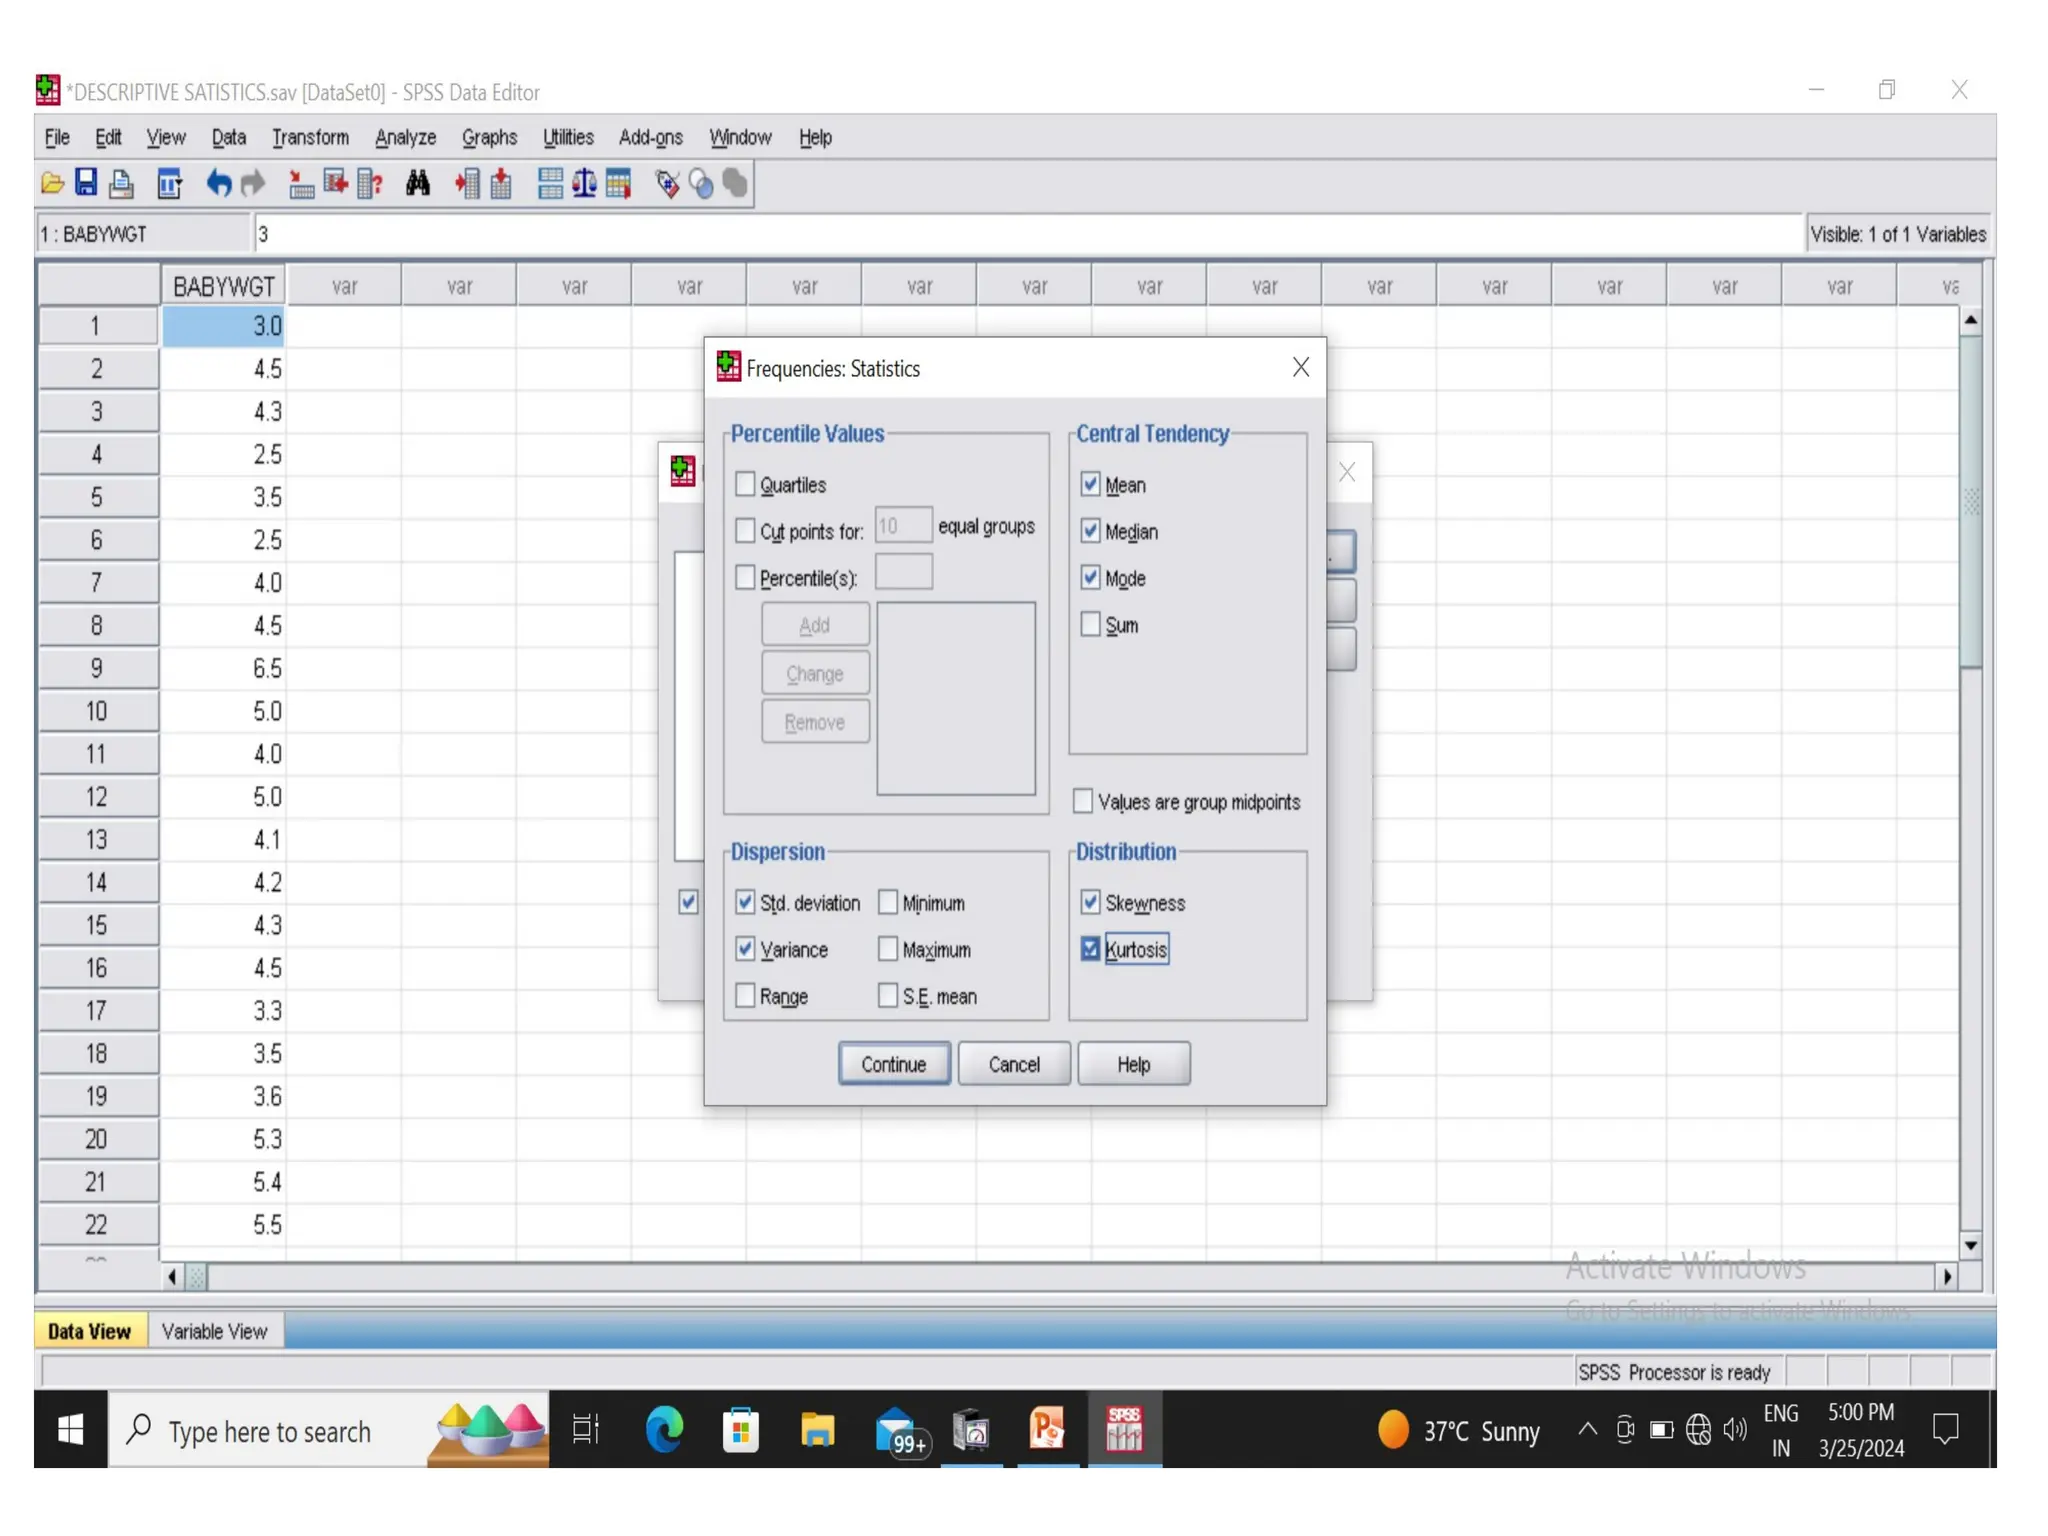Screen dimensions: 2048x1536
Task: Click the vertical scrollbar down arrow
Action: pos(1970,1245)
